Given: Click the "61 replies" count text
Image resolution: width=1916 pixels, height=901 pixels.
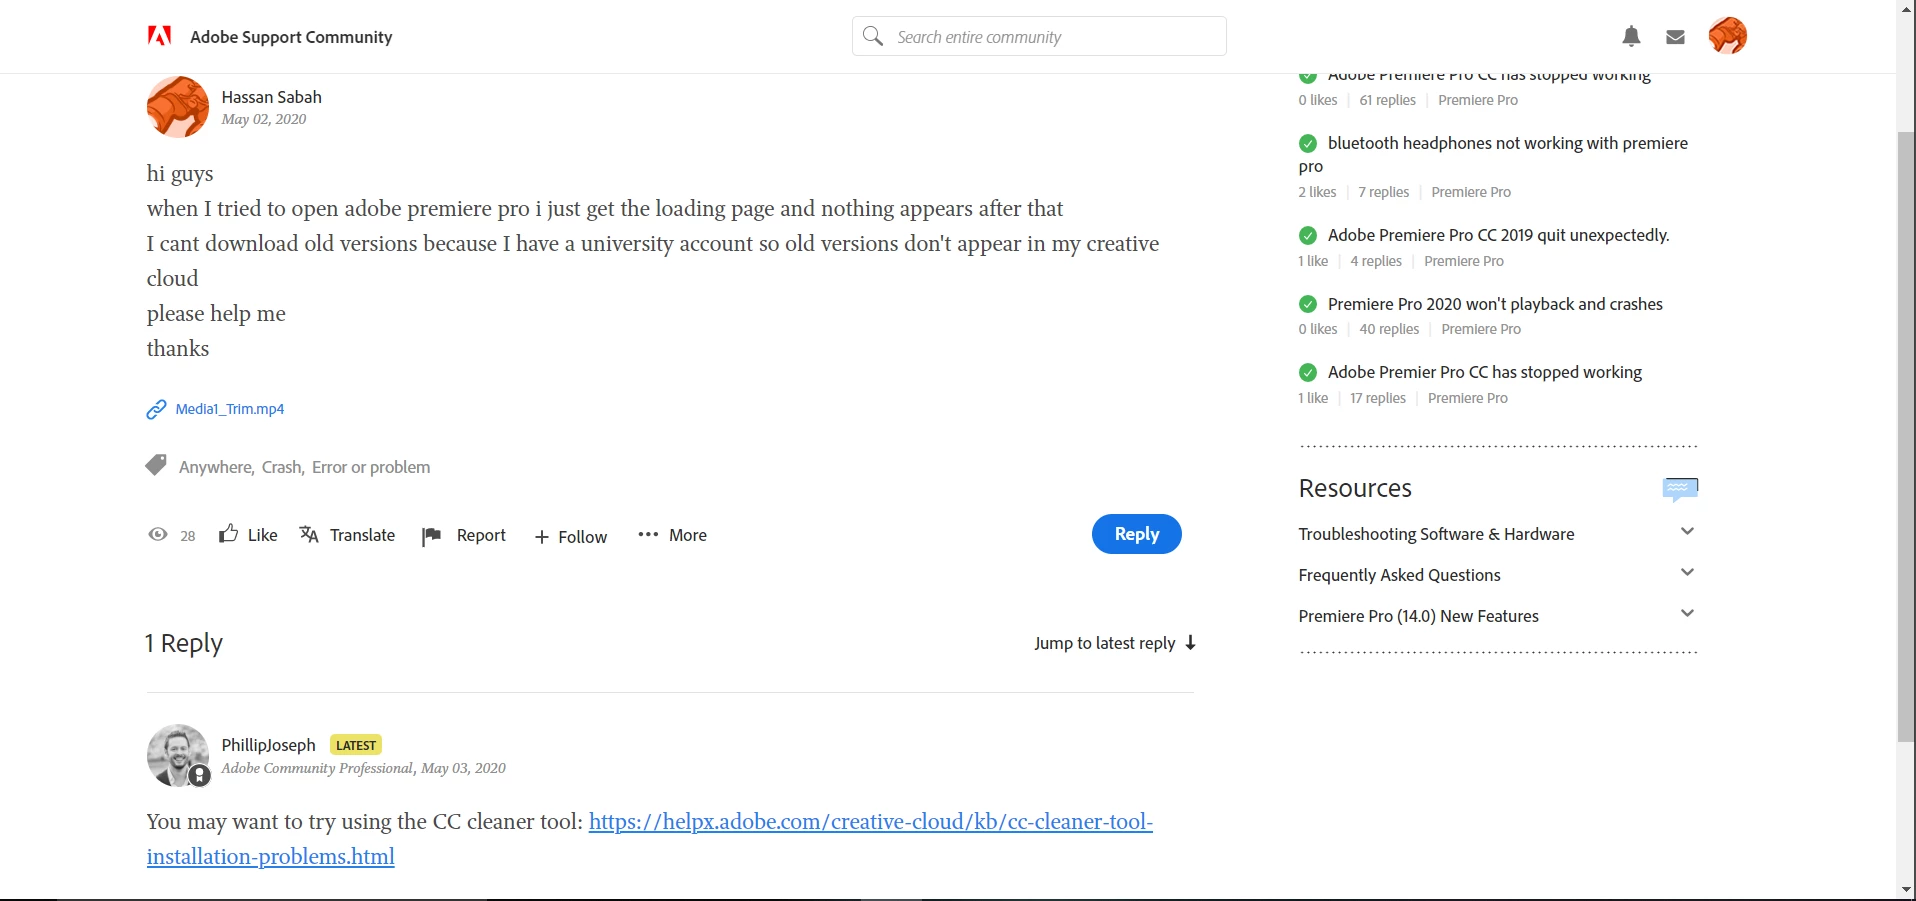Looking at the screenshot, I should coord(1388,100).
